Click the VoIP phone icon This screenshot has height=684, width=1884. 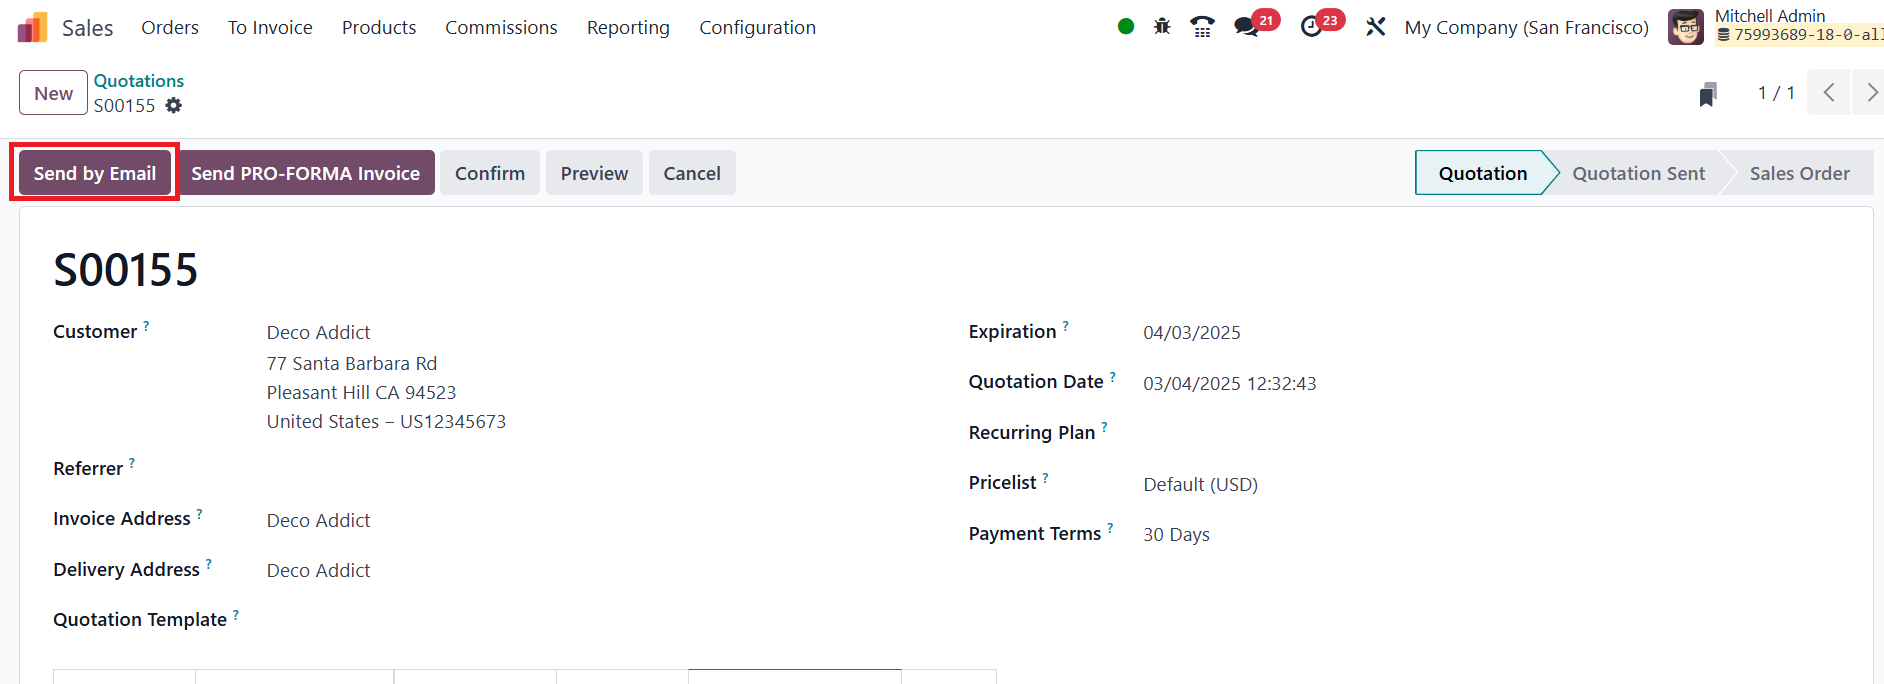pos(1202,27)
